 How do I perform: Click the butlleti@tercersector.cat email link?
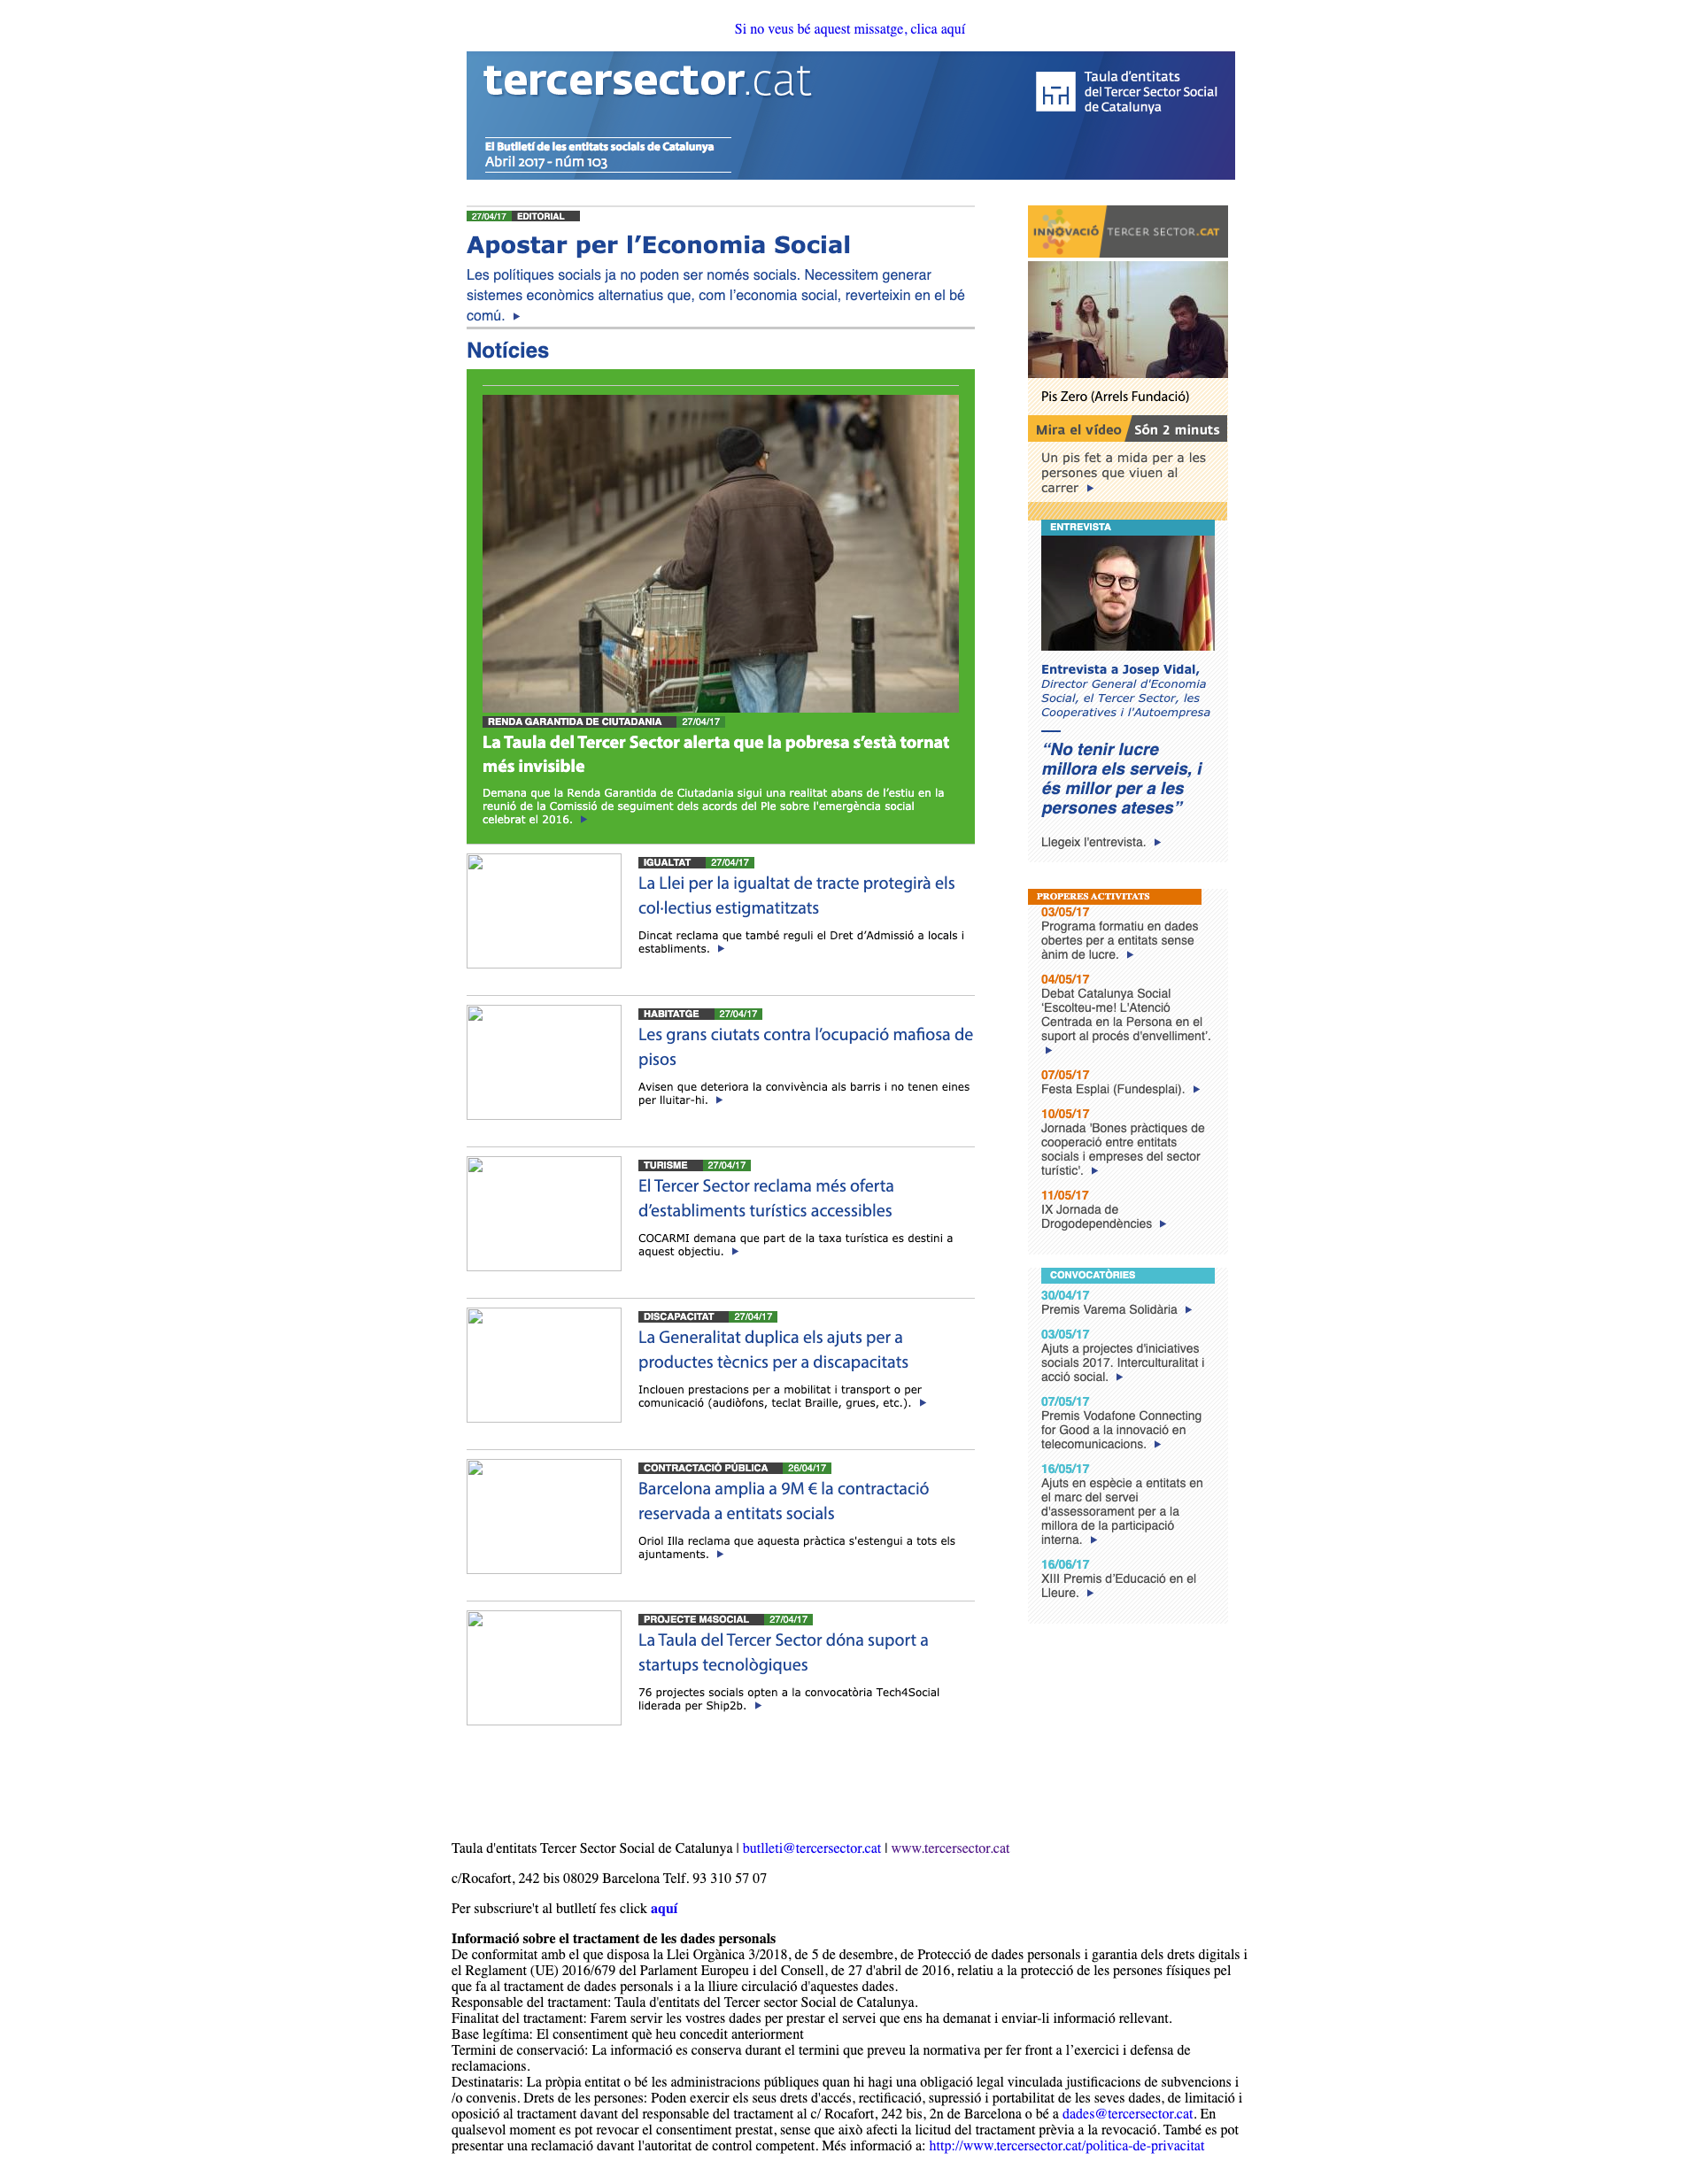(x=811, y=1848)
